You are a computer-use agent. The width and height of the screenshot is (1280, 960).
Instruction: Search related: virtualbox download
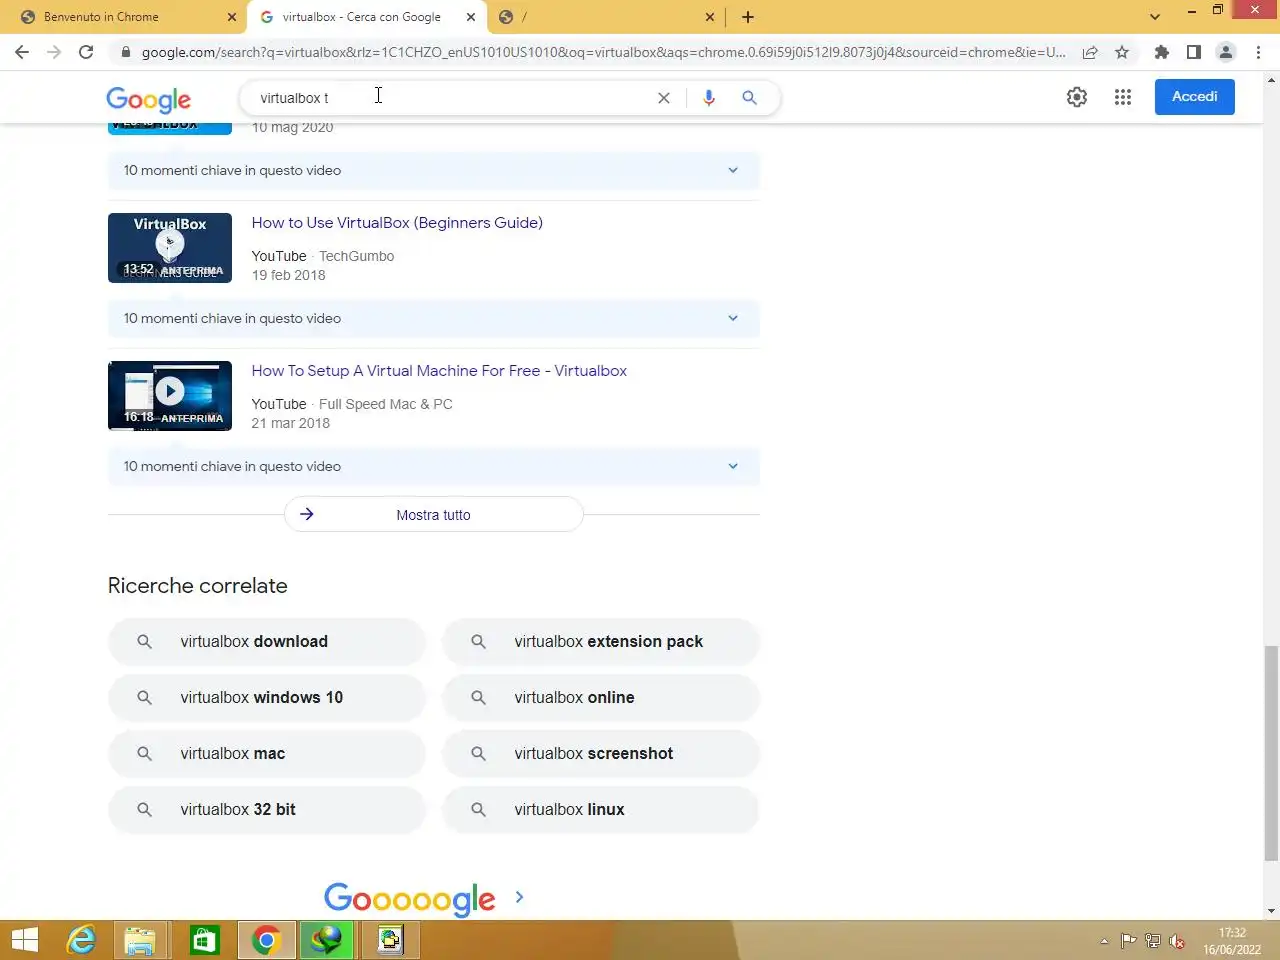click(266, 642)
